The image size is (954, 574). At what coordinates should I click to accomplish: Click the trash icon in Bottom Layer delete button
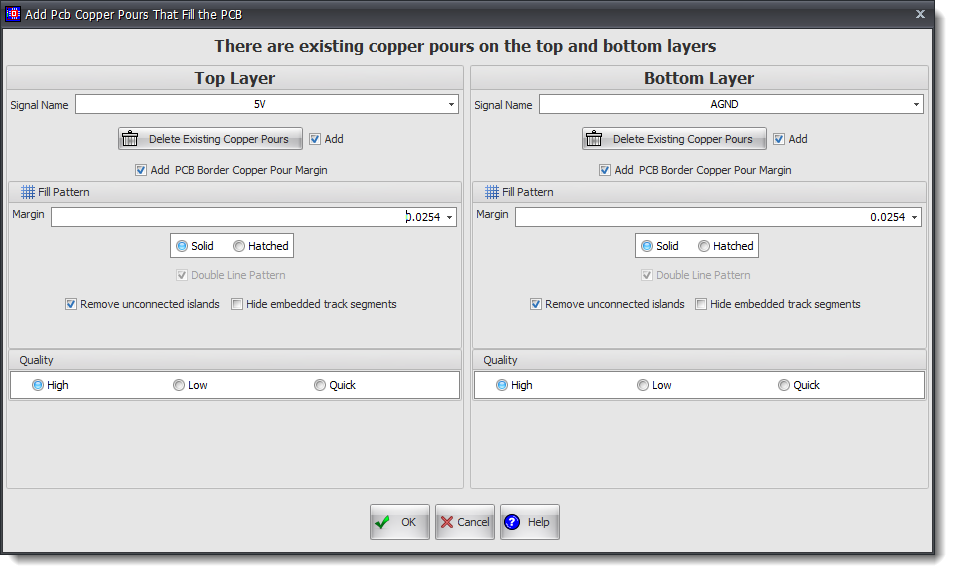[x=594, y=139]
